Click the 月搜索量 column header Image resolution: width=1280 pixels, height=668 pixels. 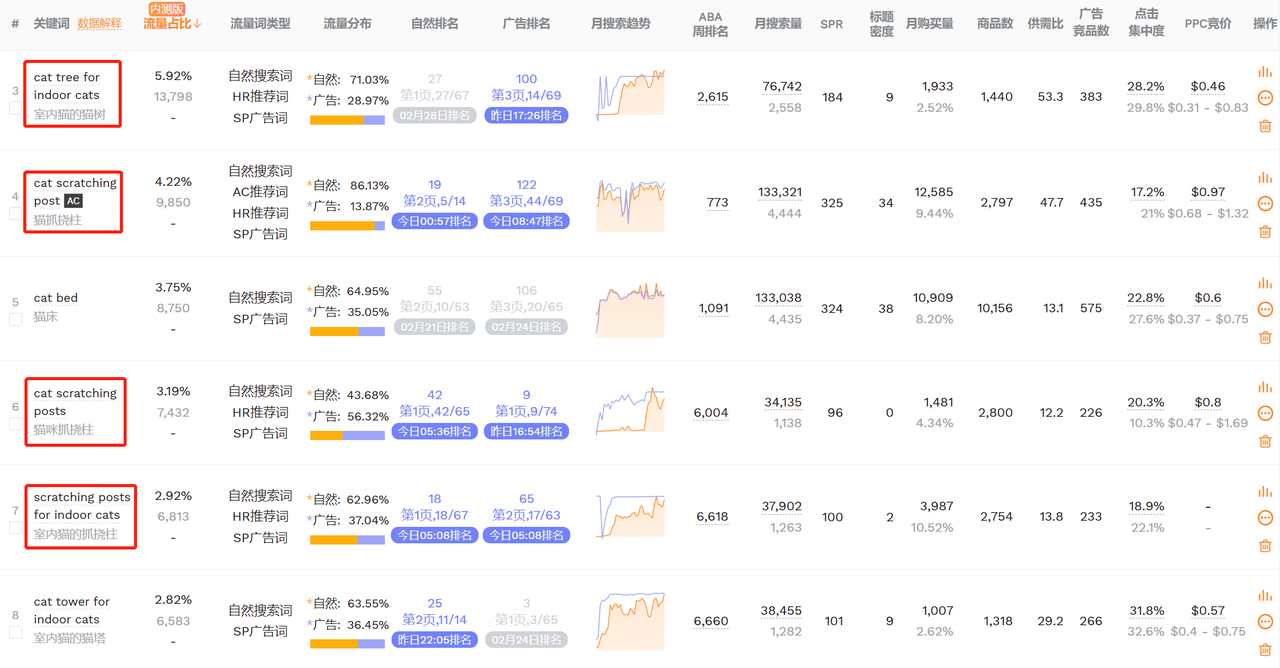click(x=778, y=23)
